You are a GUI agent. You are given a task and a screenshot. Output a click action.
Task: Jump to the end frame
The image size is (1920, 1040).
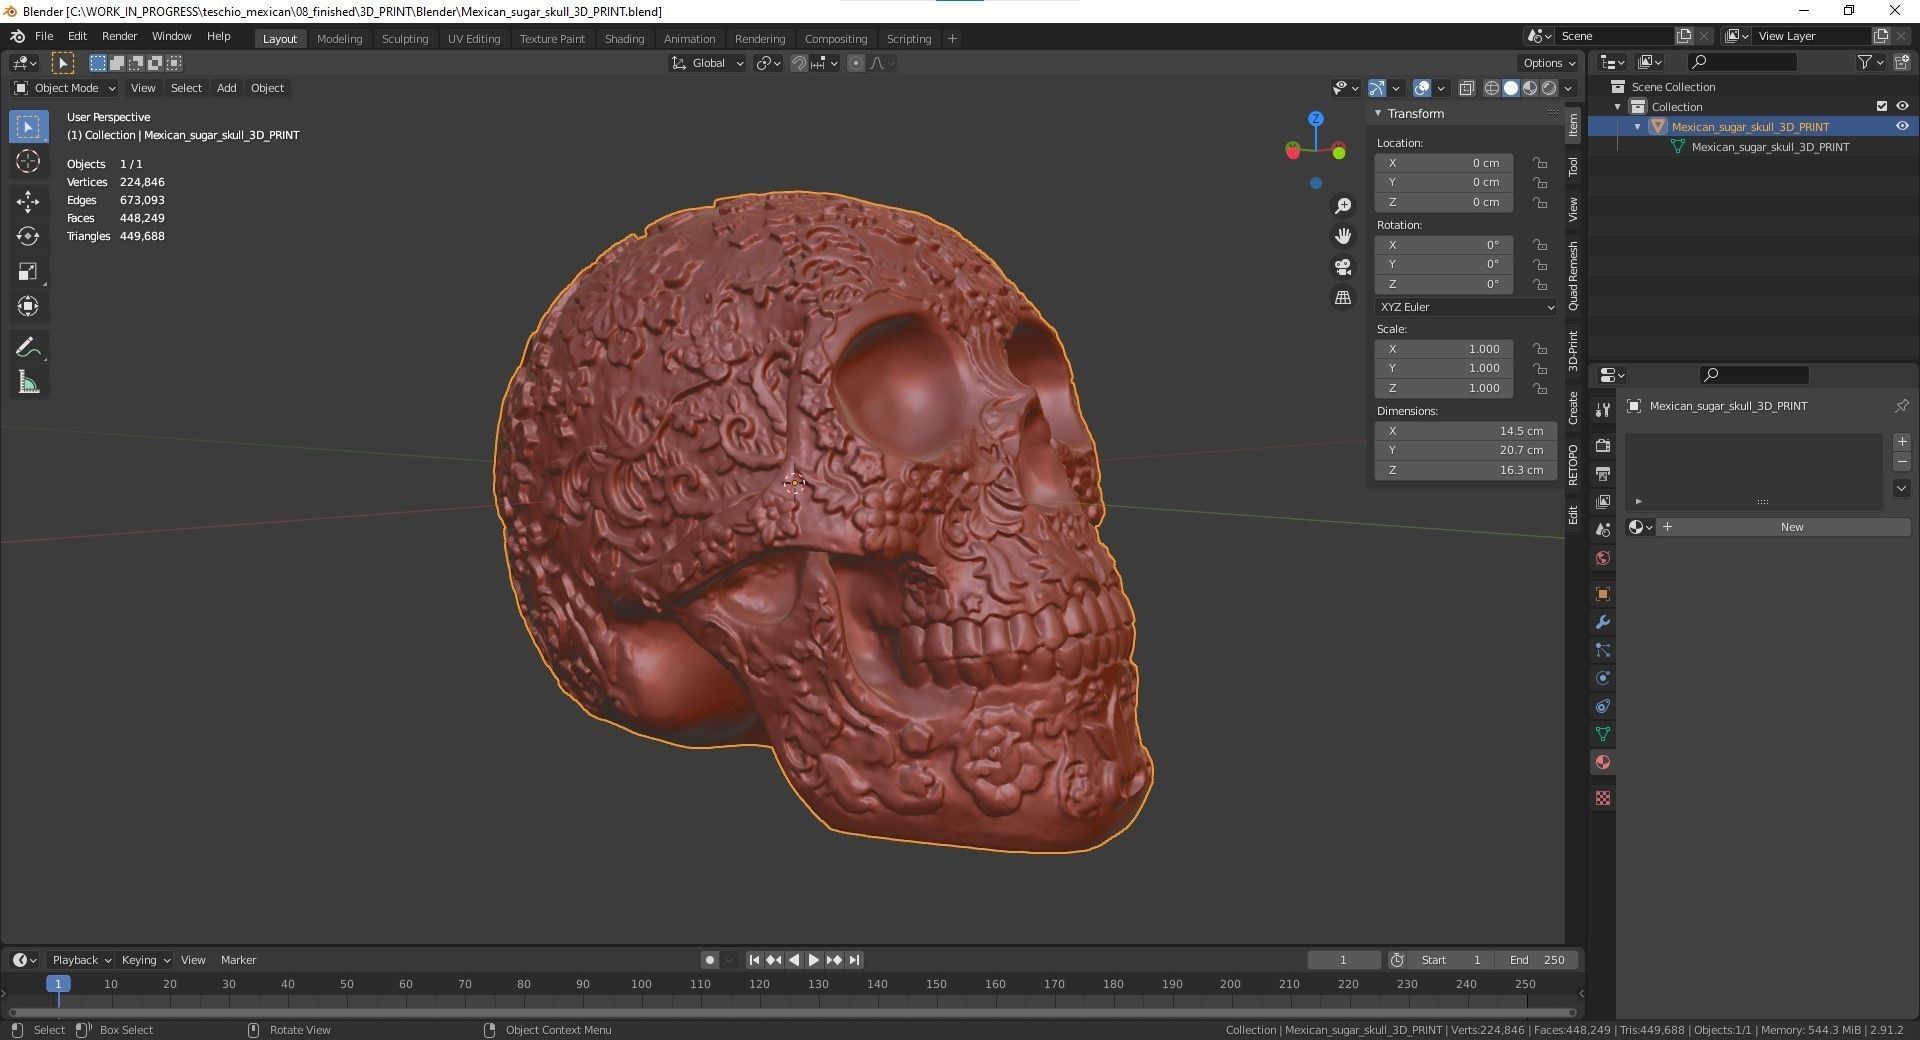(854, 960)
